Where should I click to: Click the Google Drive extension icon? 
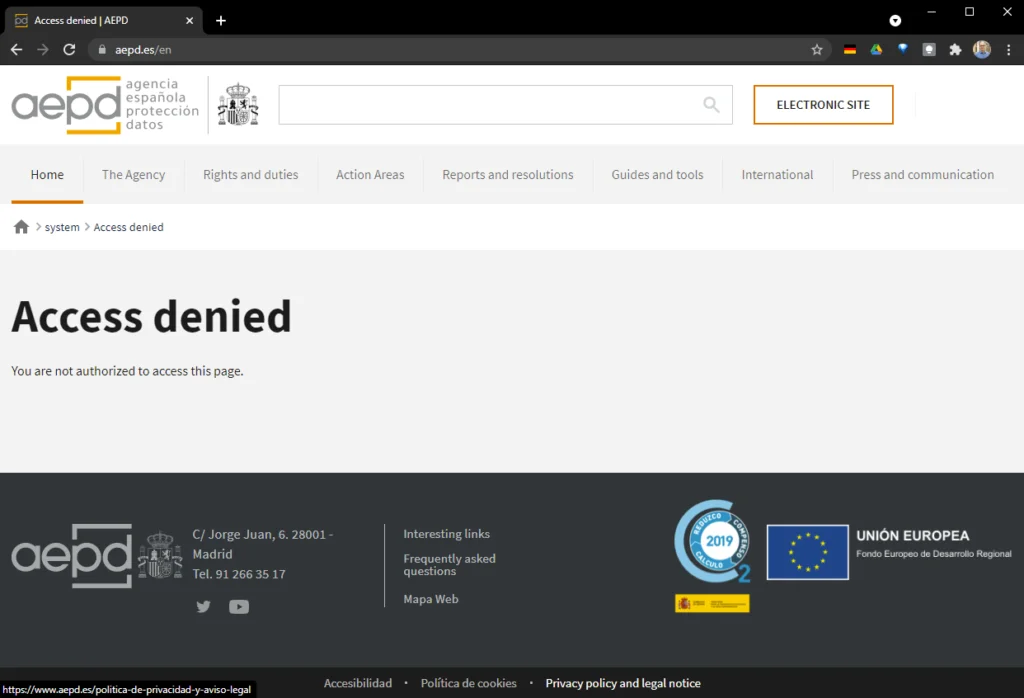tap(876, 50)
